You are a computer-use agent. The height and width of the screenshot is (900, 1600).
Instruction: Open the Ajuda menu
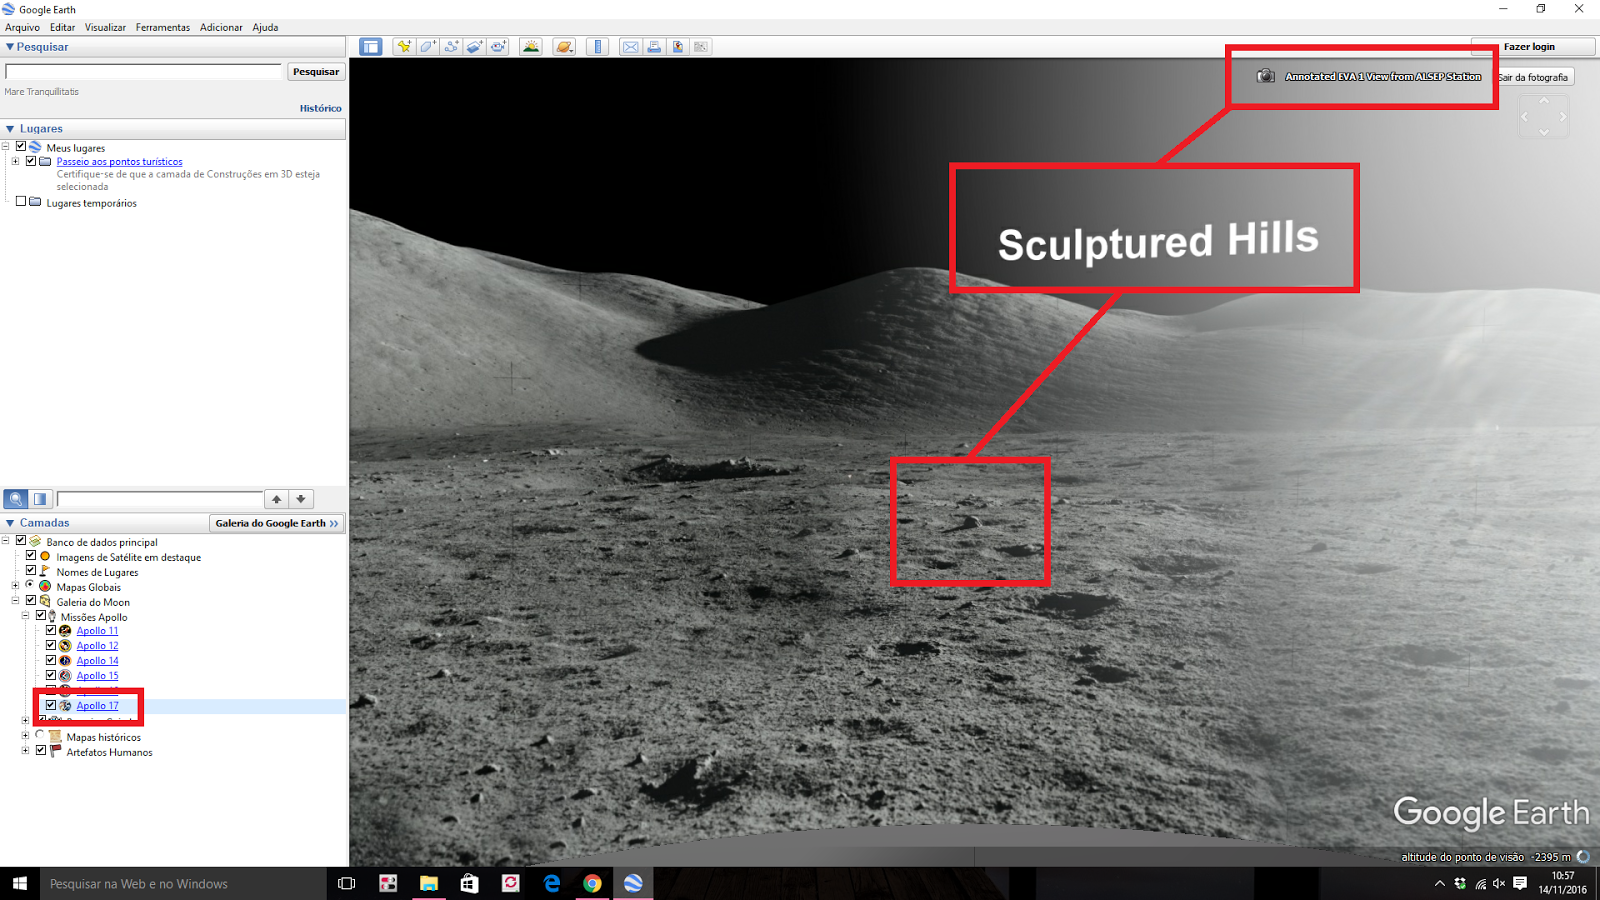click(265, 27)
